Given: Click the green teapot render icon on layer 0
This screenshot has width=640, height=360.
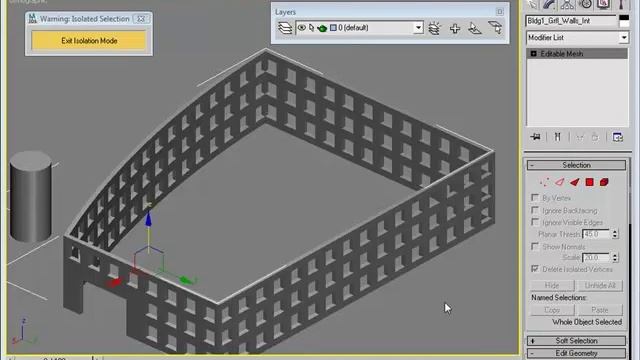Looking at the screenshot, I should point(322,28).
